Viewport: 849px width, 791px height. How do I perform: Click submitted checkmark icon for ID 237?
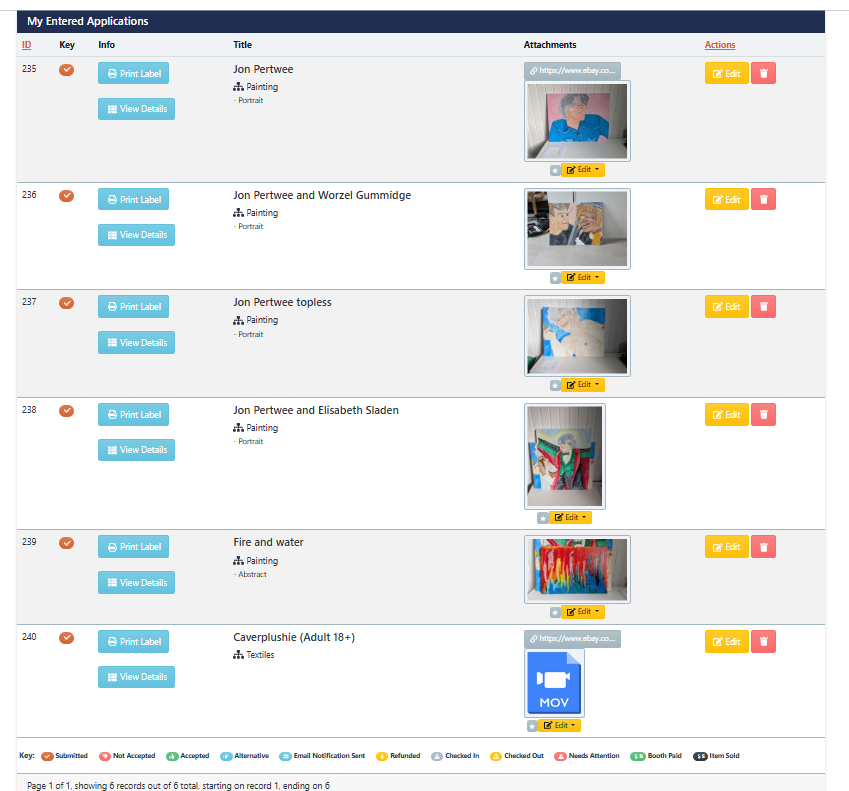coord(67,303)
